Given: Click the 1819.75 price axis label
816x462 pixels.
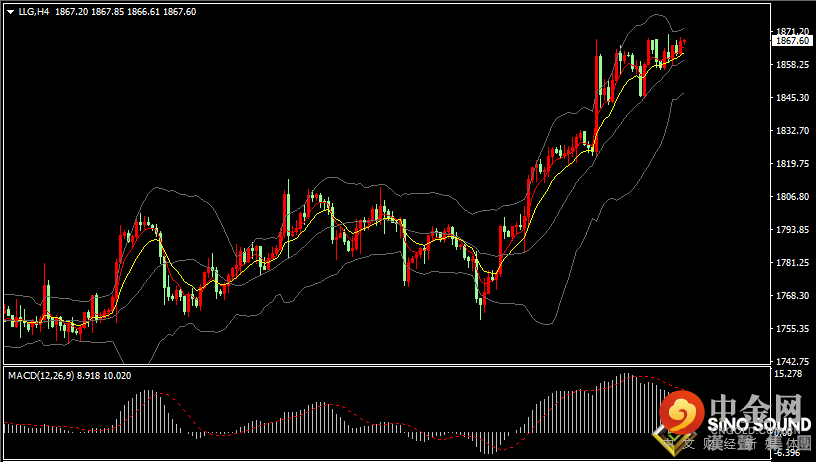Looking at the screenshot, I should coord(792,163).
